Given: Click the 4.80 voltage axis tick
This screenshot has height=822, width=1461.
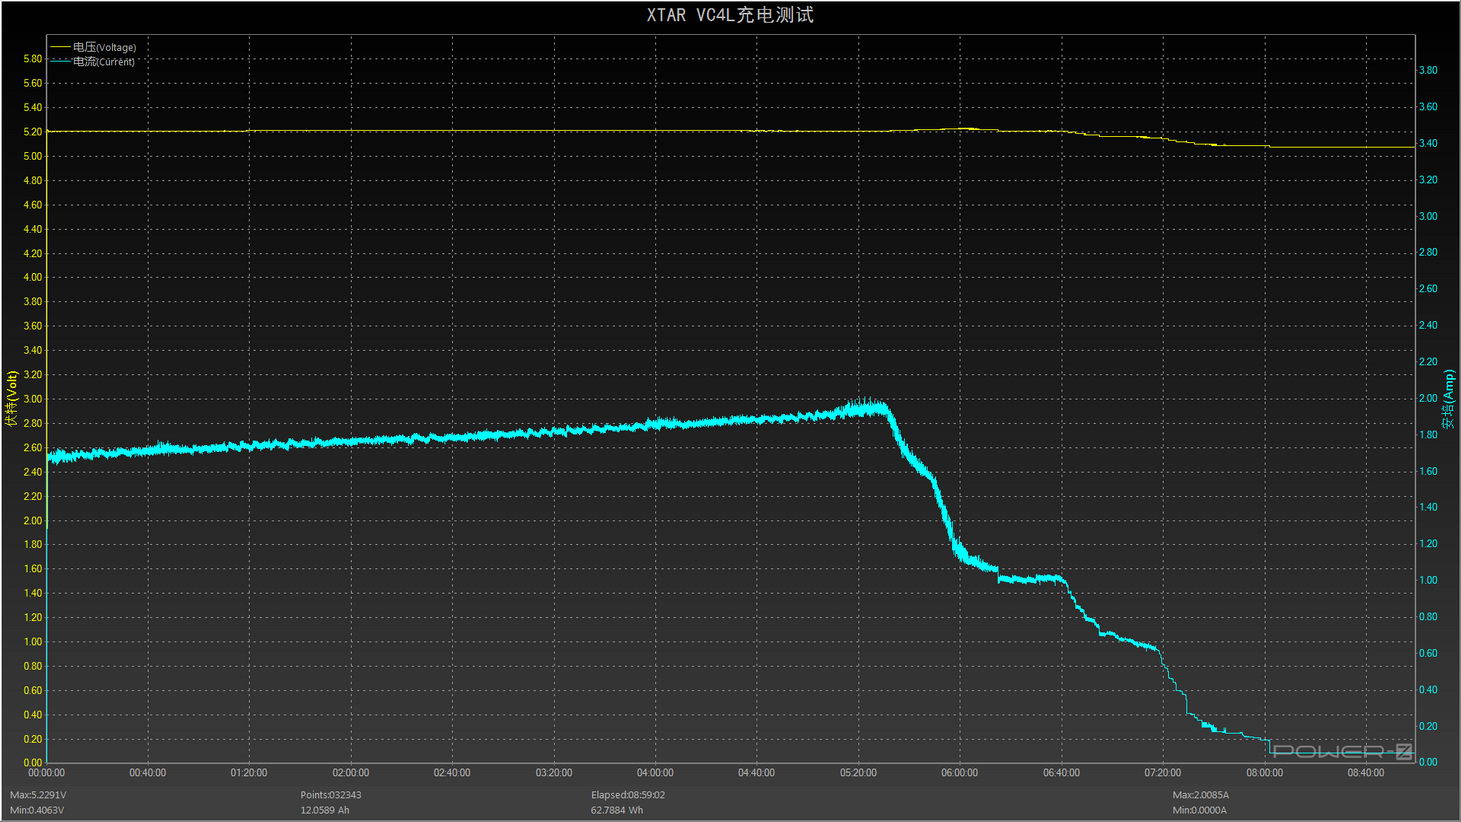Looking at the screenshot, I should tap(32, 181).
